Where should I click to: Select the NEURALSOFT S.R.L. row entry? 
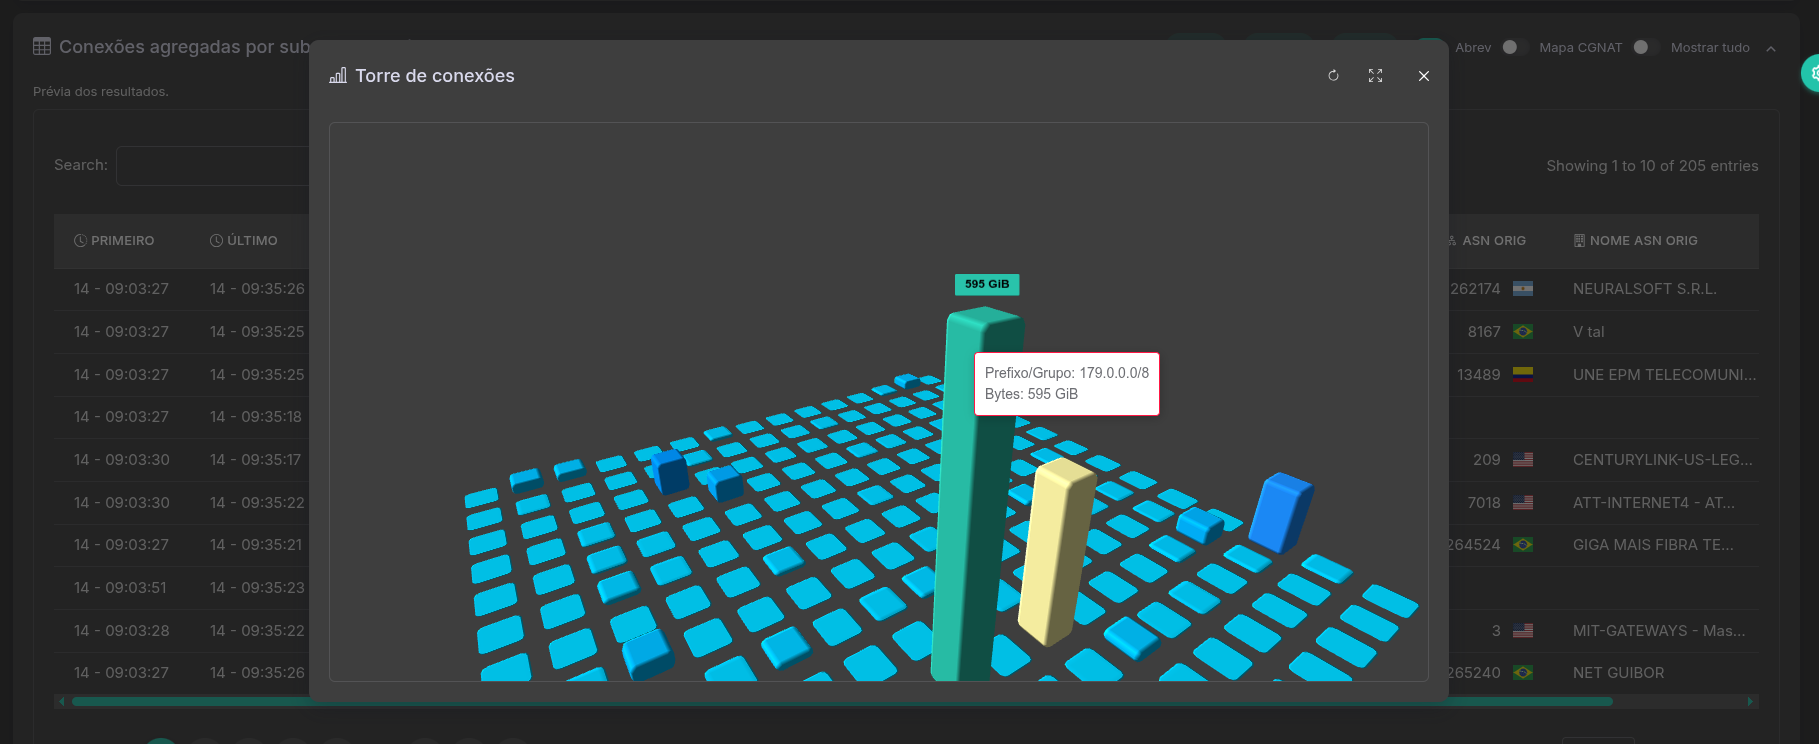[x=1644, y=289]
